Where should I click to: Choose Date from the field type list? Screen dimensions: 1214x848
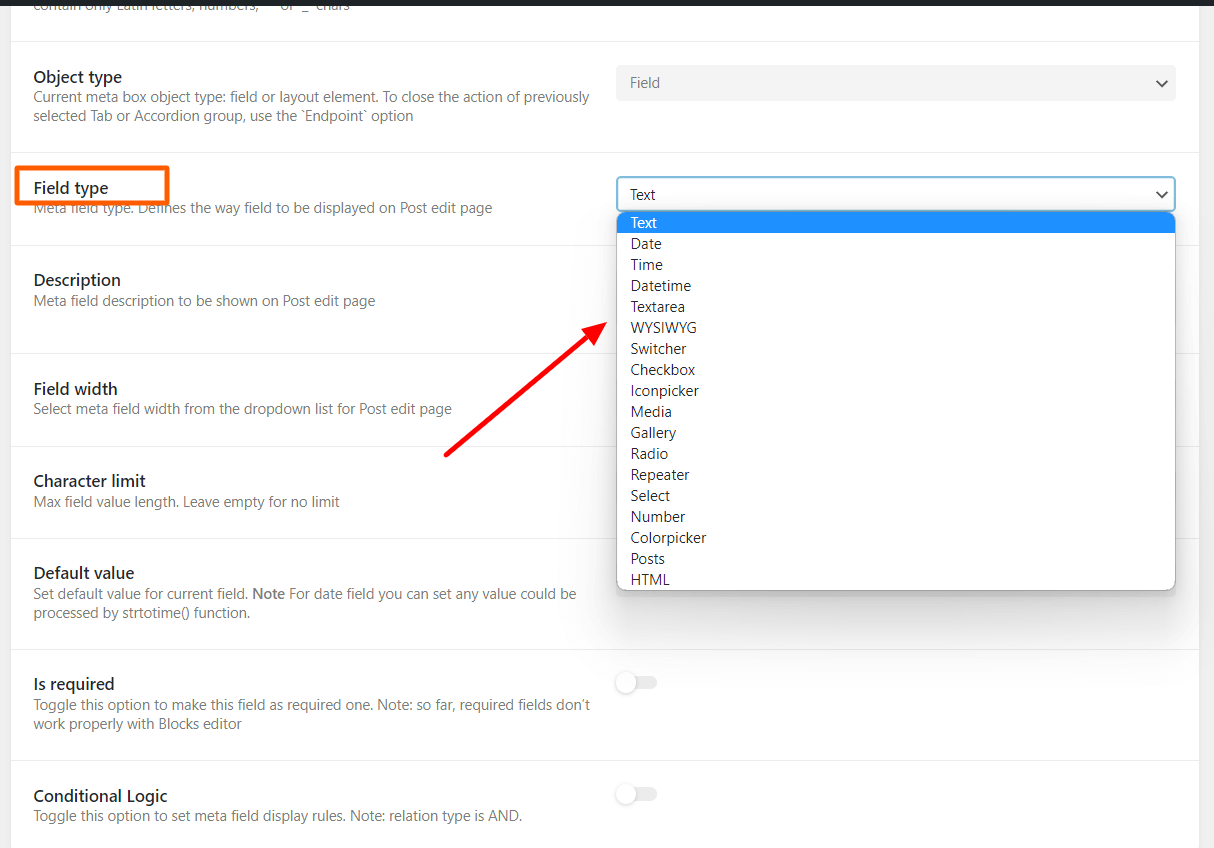coord(895,244)
